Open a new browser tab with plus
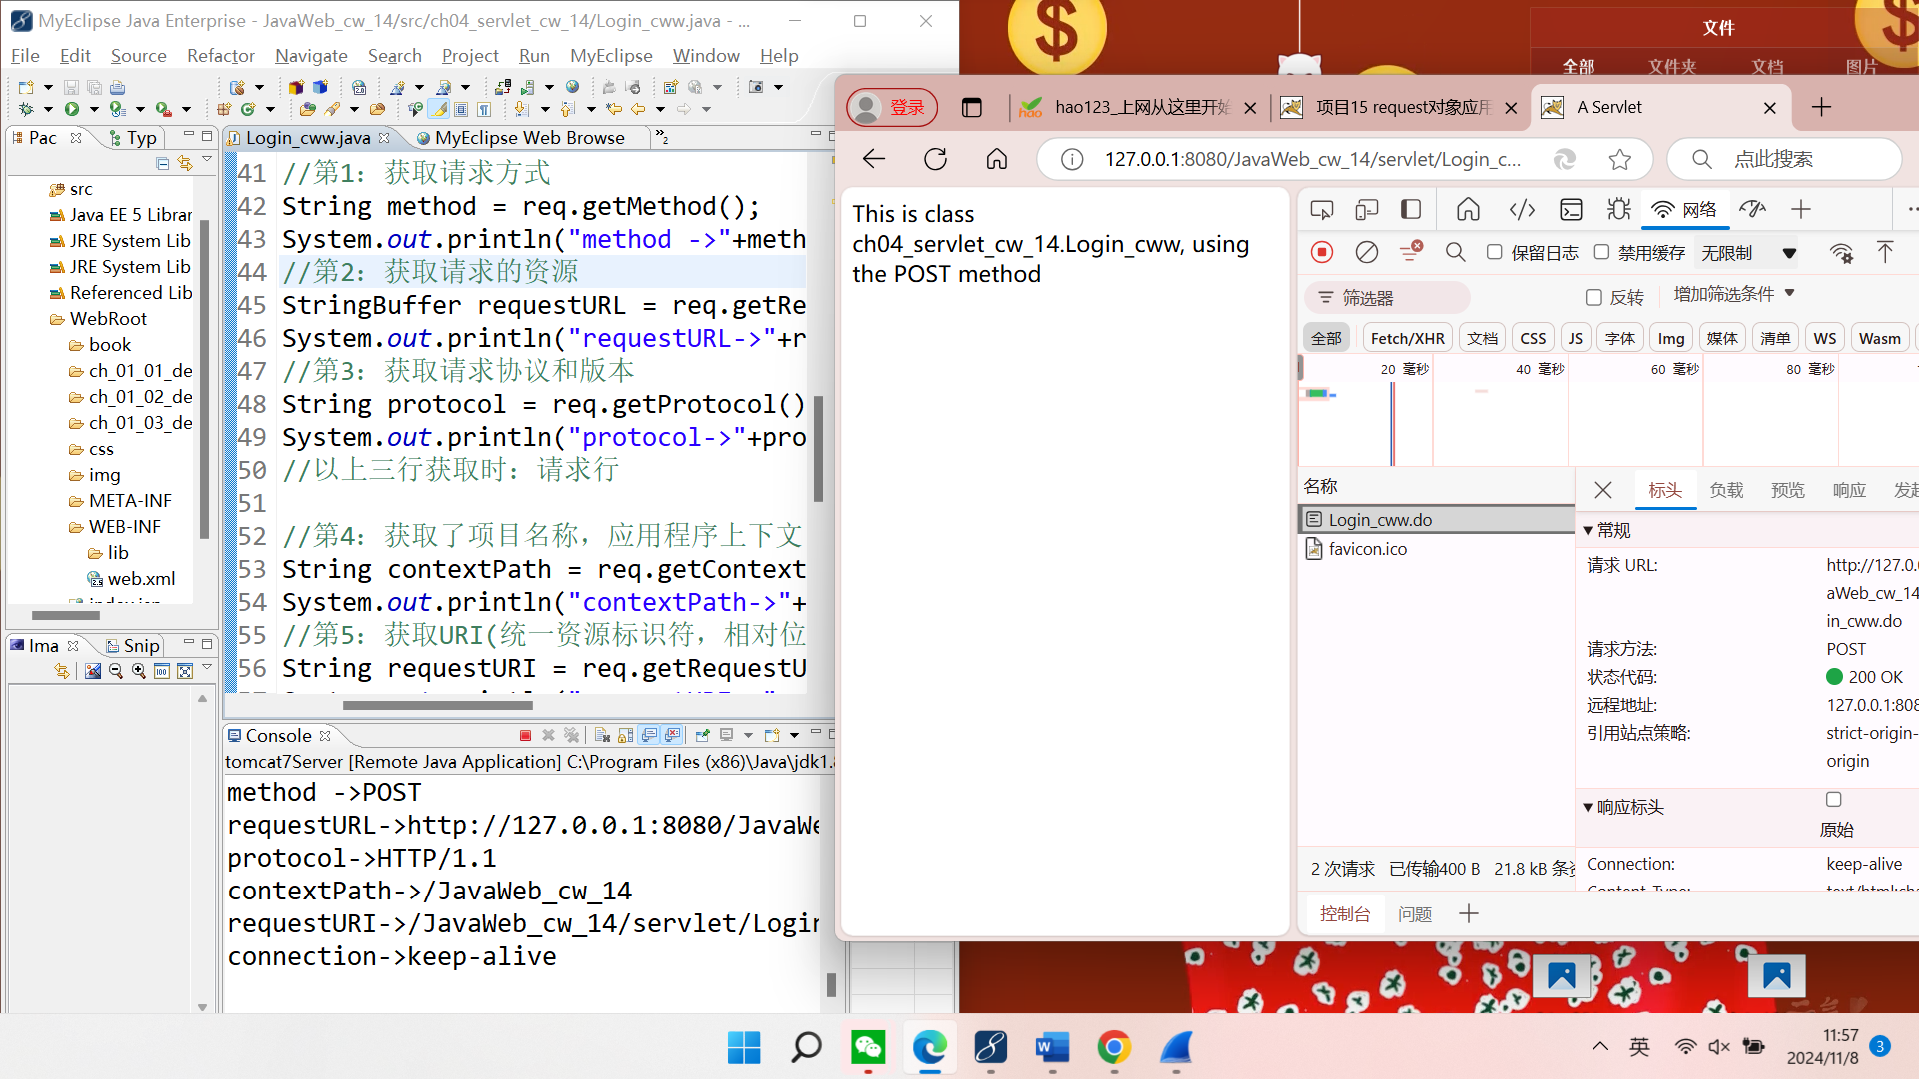This screenshot has width=1919, height=1079. [x=1821, y=107]
